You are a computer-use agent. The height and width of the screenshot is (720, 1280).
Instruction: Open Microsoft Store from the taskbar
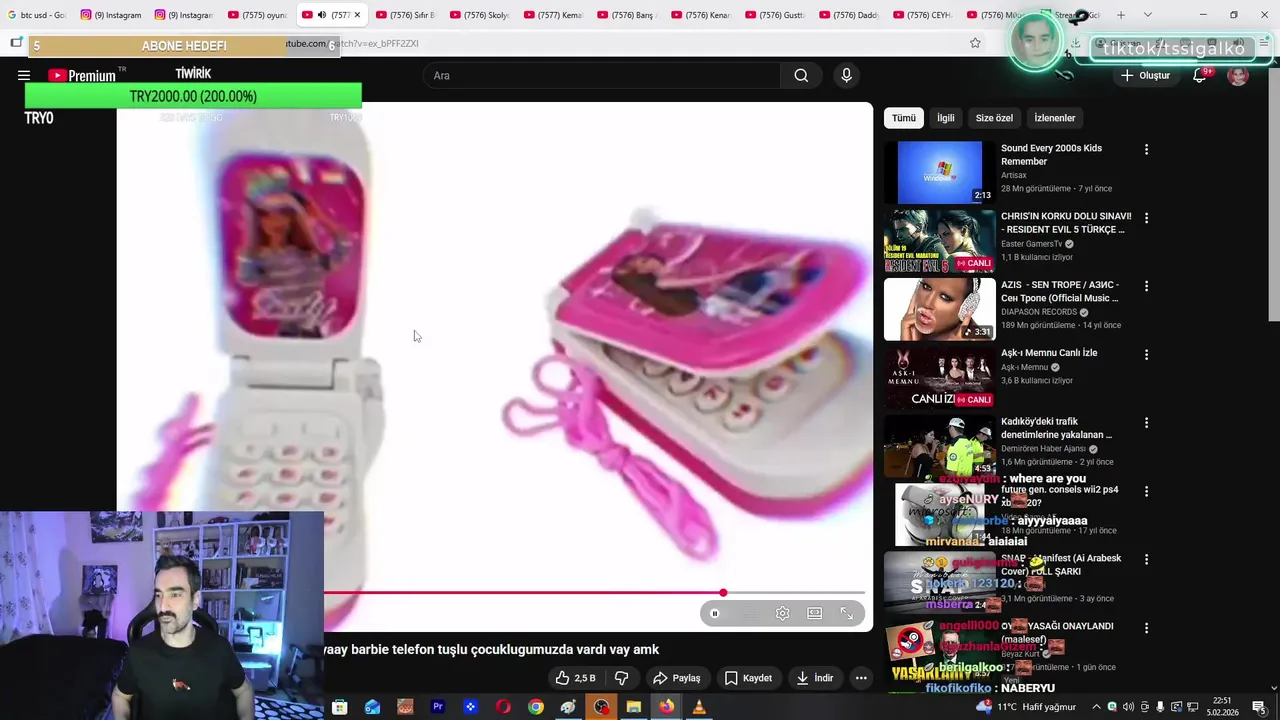[339, 707]
